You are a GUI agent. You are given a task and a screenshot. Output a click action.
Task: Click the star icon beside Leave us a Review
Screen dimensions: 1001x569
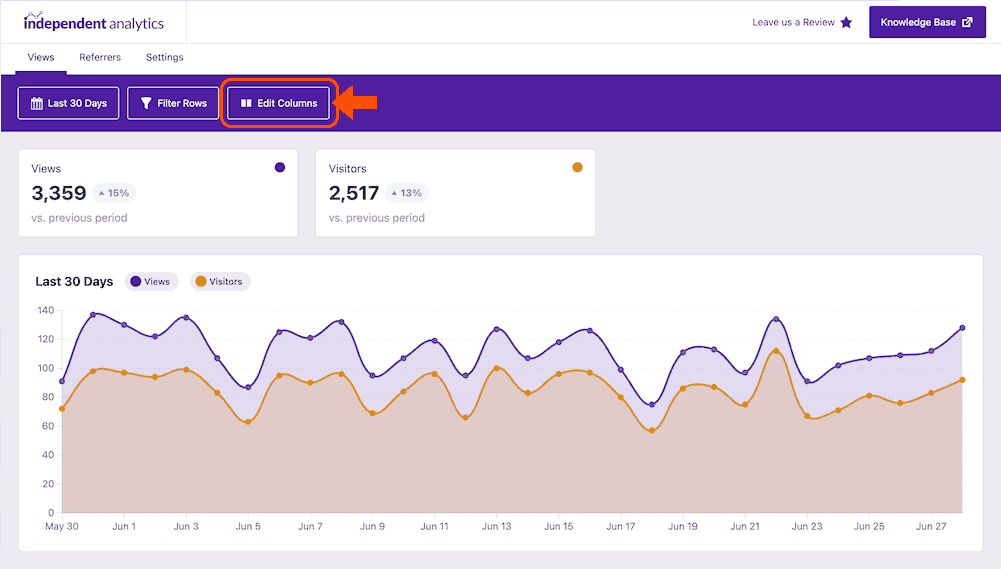pos(846,22)
